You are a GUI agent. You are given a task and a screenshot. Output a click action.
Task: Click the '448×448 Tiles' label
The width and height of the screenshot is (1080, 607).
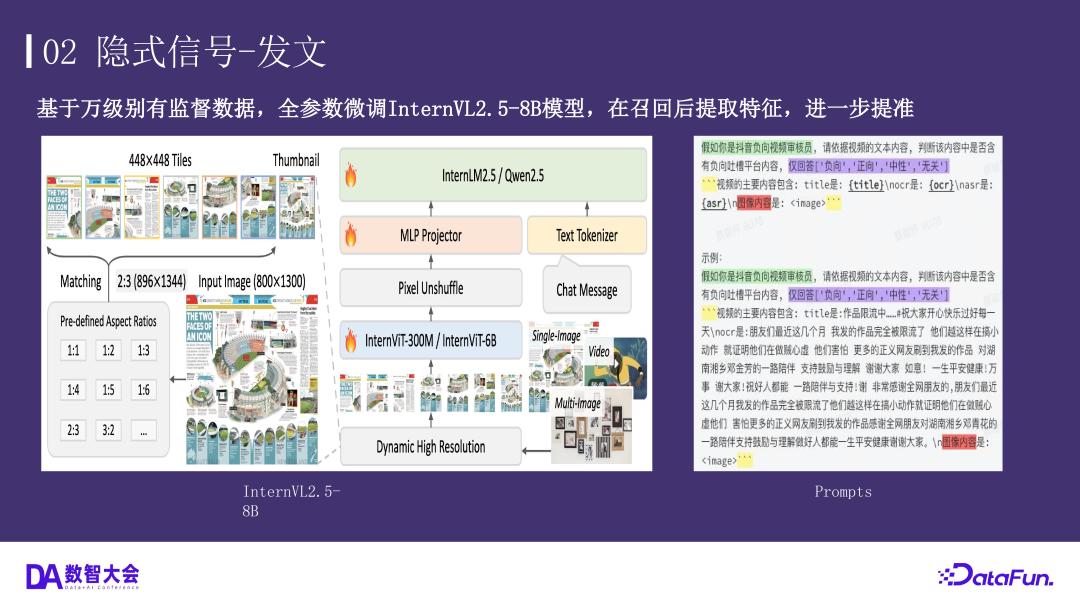pos(160,161)
